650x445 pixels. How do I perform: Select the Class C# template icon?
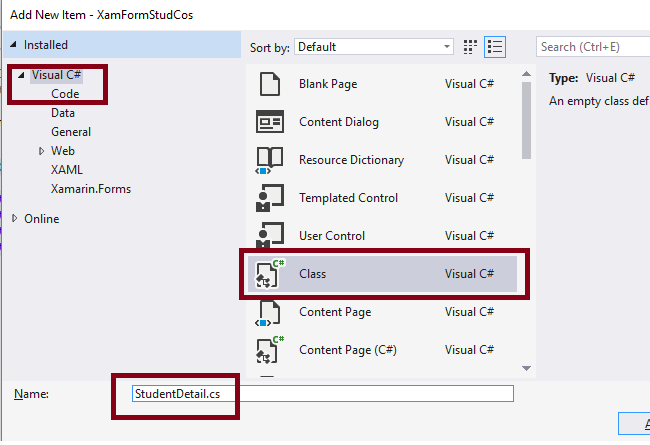tap(270, 274)
